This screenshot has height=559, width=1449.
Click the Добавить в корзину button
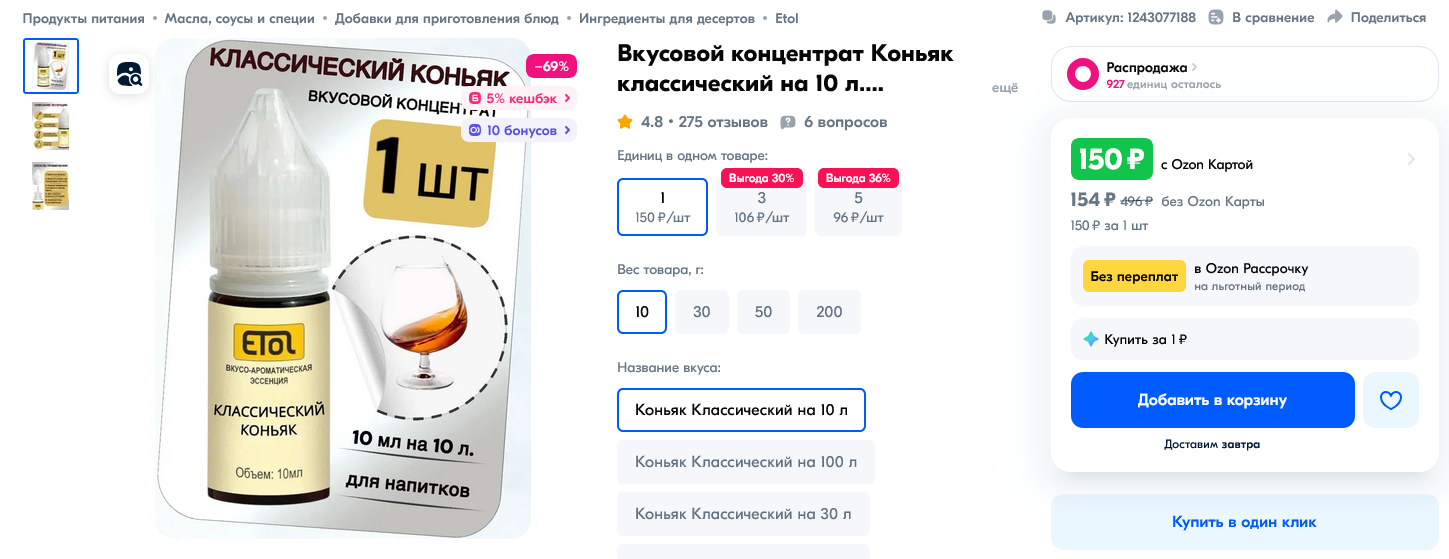pyautogui.click(x=1213, y=400)
